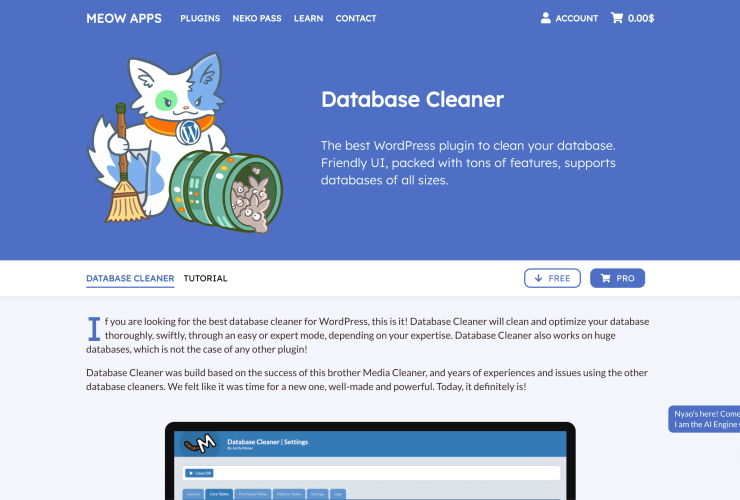Open the Neko Pass menu item

click(x=257, y=18)
